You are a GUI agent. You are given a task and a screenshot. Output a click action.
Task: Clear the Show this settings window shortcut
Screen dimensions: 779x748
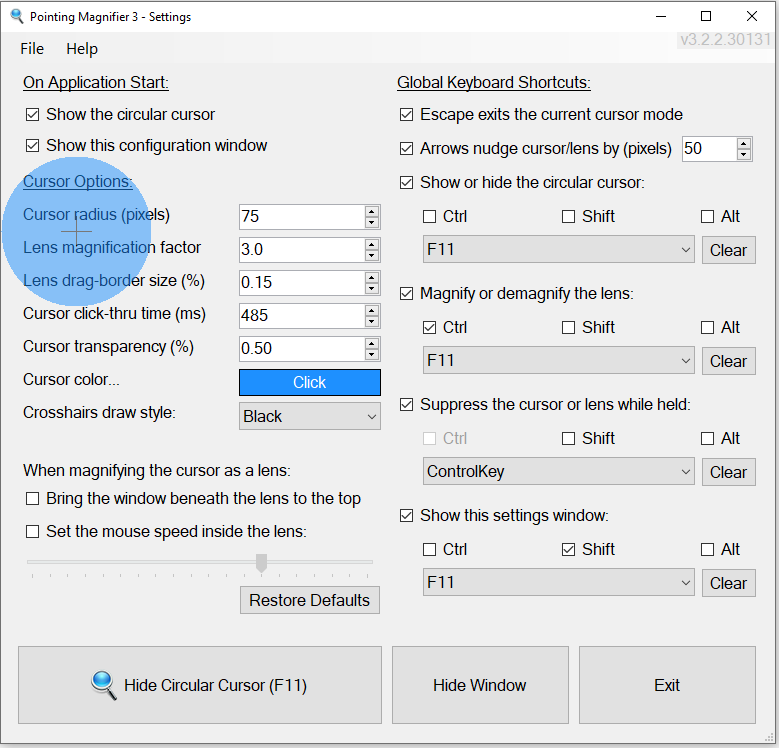pos(728,583)
